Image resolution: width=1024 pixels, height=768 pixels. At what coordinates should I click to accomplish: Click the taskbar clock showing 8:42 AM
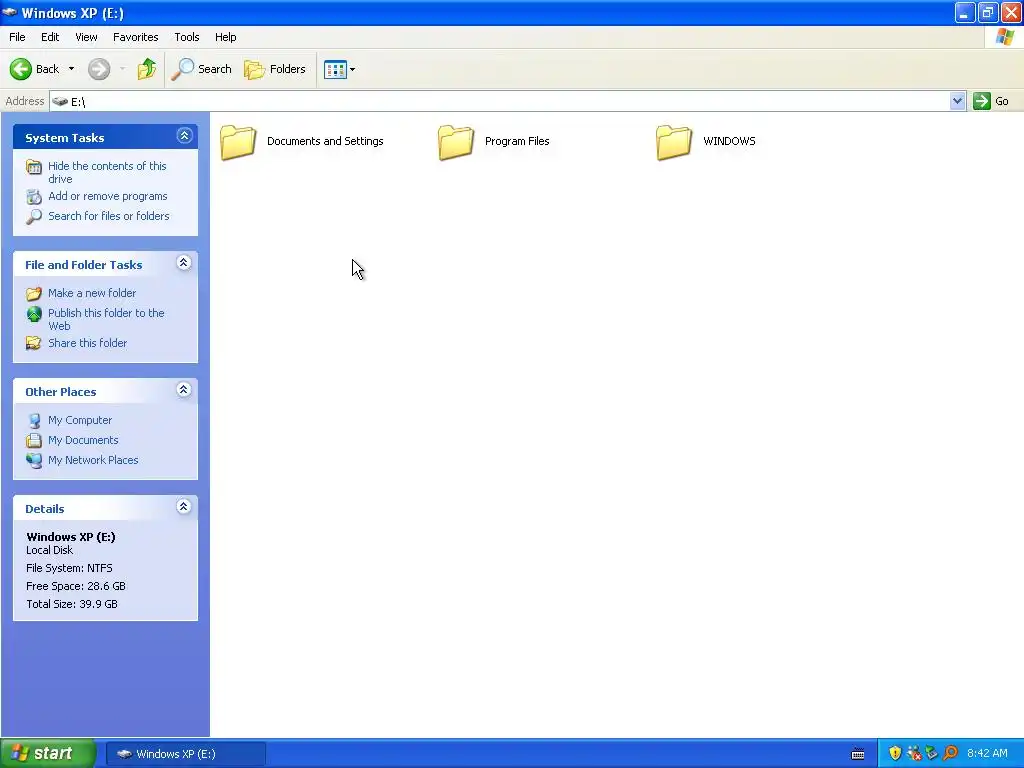[987, 754]
